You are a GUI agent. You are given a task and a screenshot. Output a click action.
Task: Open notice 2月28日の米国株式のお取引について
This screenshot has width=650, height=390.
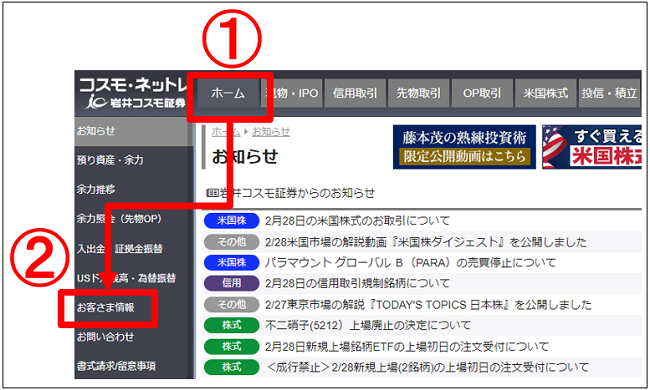tap(357, 220)
